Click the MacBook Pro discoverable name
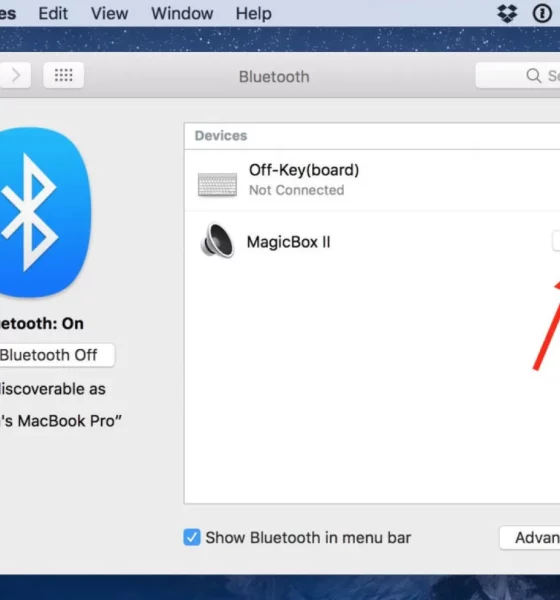Image resolution: width=560 pixels, height=600 pixels. (x=61, y=421)
